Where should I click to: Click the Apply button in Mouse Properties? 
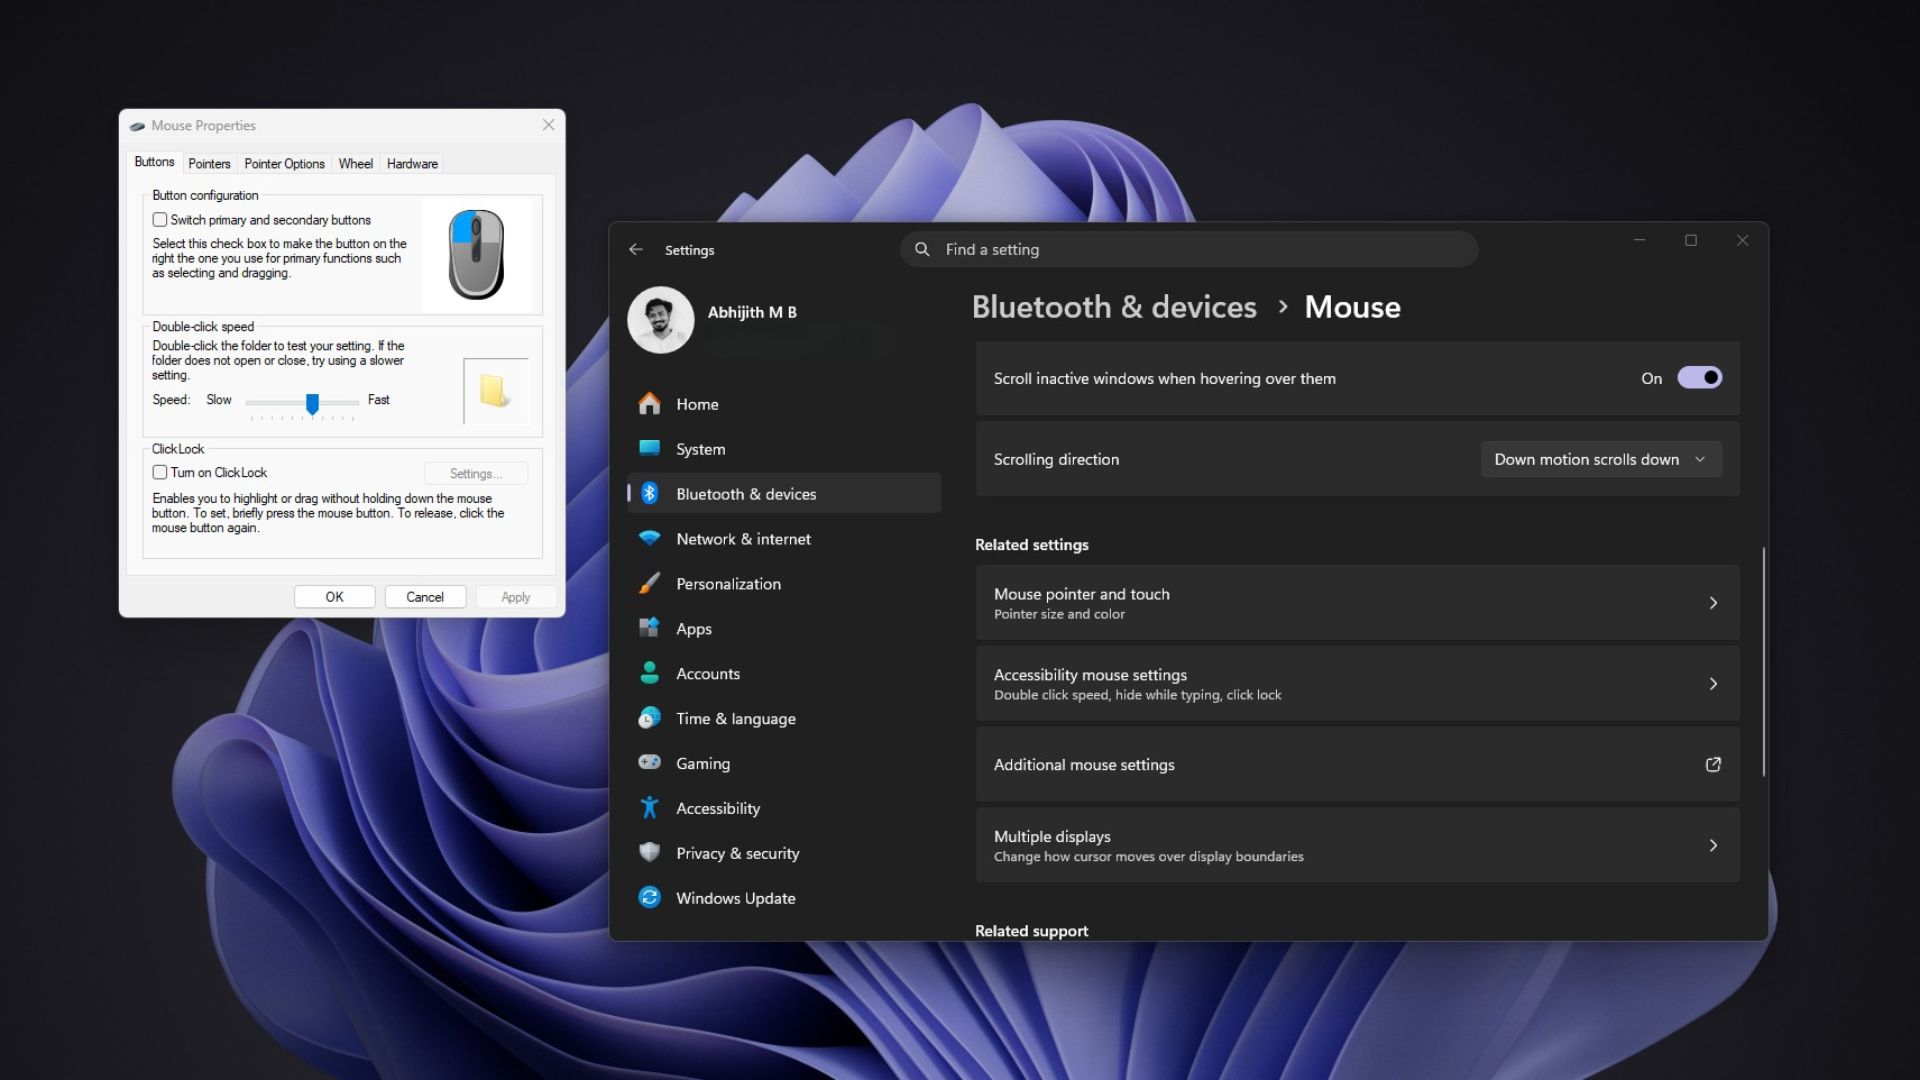[x=516, y=597]
